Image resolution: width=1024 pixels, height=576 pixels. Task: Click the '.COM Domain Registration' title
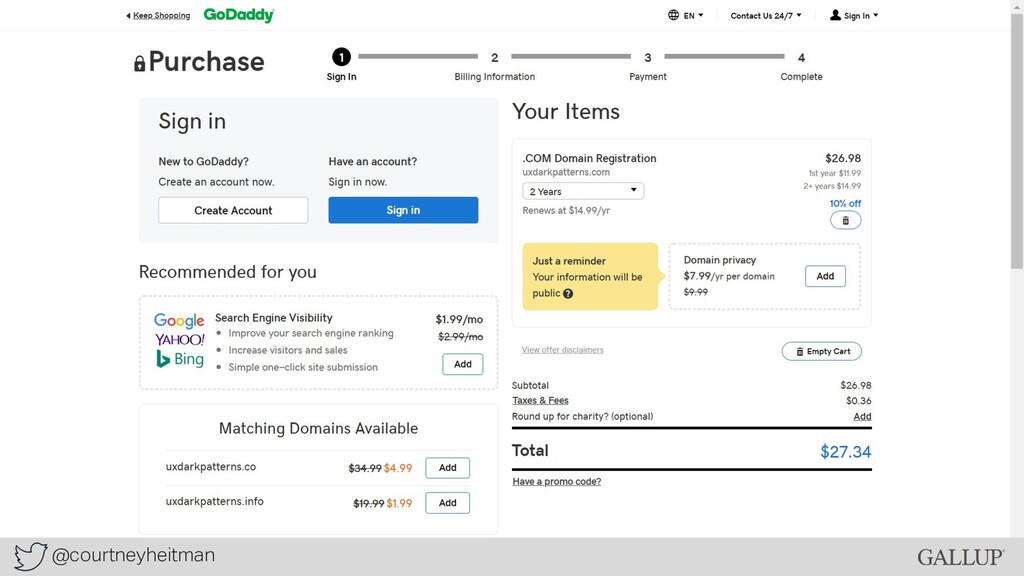(589, 158)
